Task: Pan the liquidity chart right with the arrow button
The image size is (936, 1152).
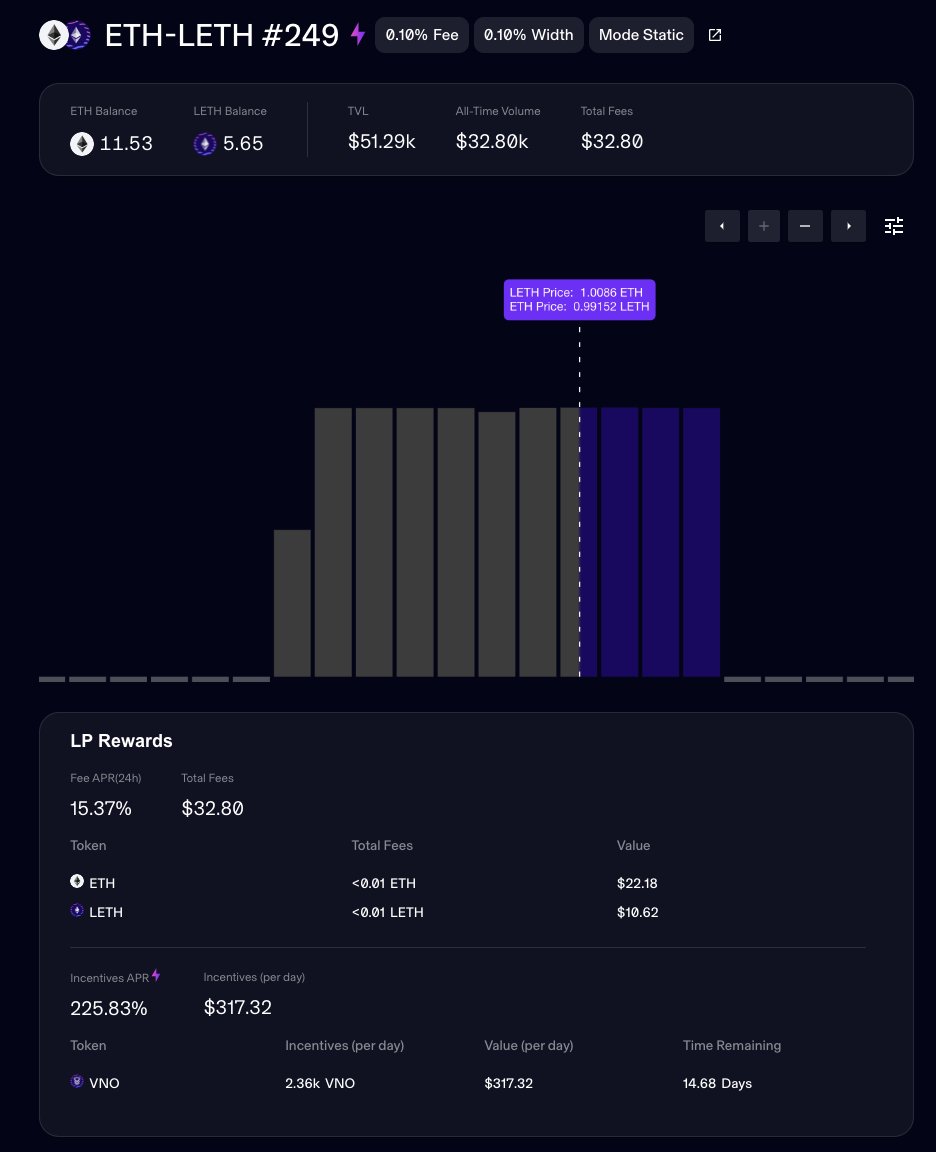Action: (x=849, y=226)
